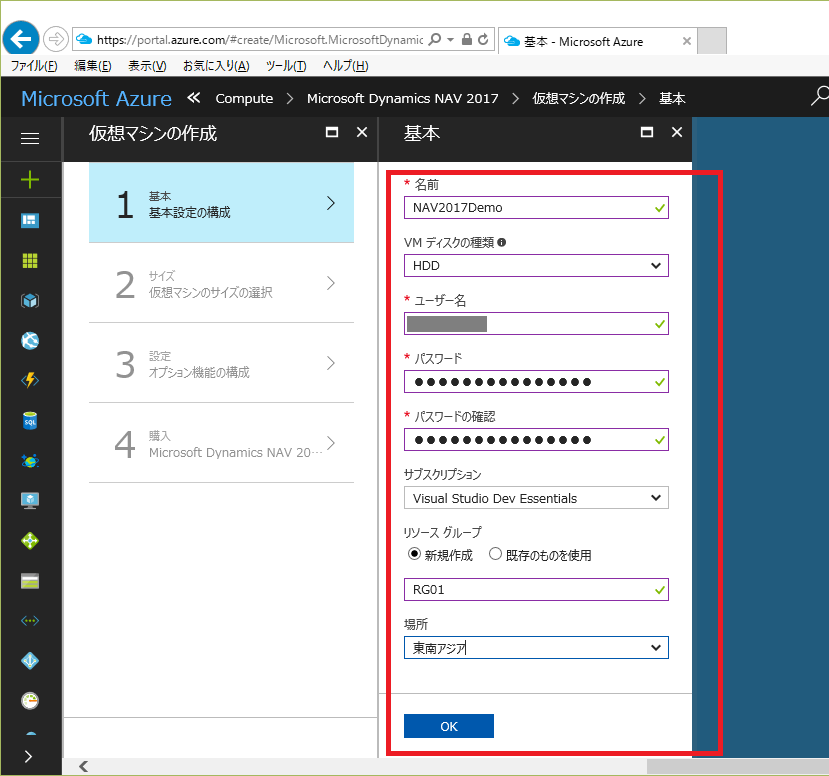Open the 表示(V) menu
Viewport: 829px width, 776px height.
tap(147, 66)
